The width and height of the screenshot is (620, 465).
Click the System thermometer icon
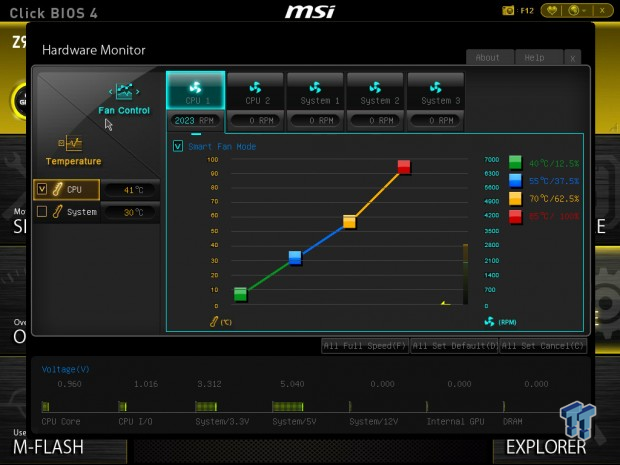[57, 212]
